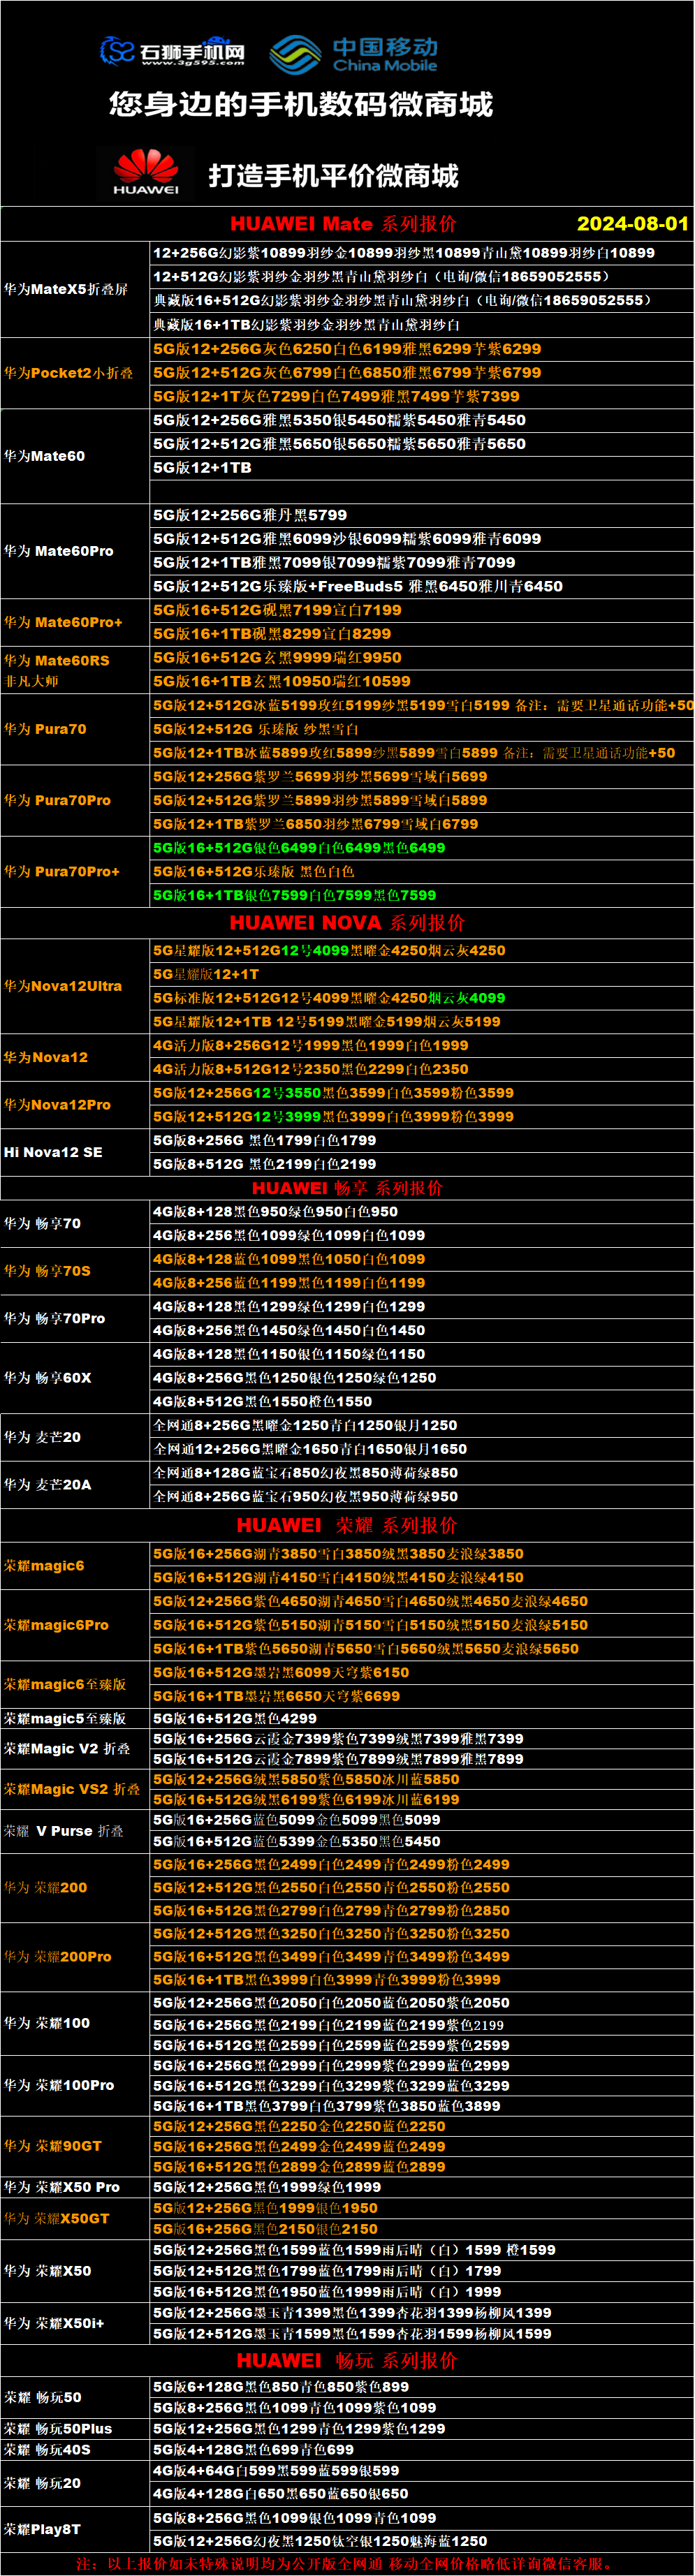
Task: Click the HUAWEI Mate 系列报价 heading
Action: pyautogui.click(x=343, y=224)
